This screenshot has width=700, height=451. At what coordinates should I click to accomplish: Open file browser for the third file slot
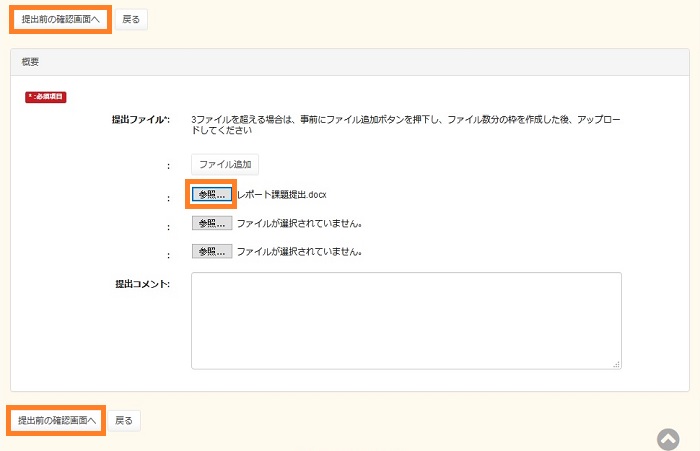(211, 251)
